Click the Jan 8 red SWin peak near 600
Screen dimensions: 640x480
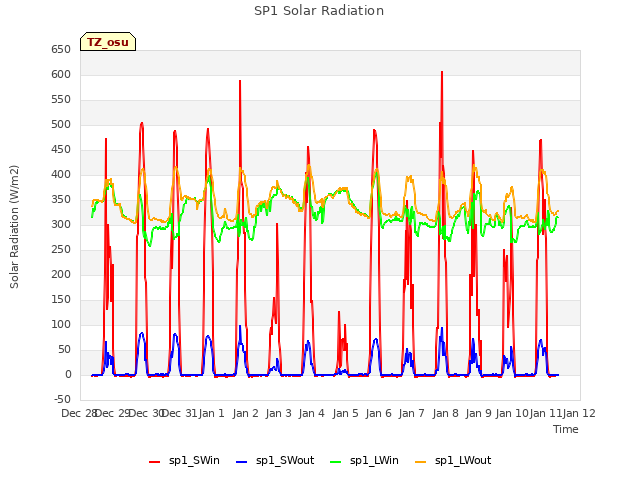tap(442, 73)
